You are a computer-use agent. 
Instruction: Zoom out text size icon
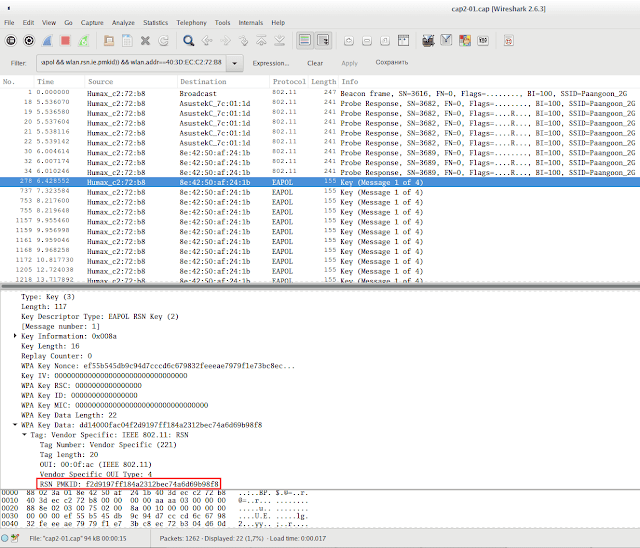(367, 40)
